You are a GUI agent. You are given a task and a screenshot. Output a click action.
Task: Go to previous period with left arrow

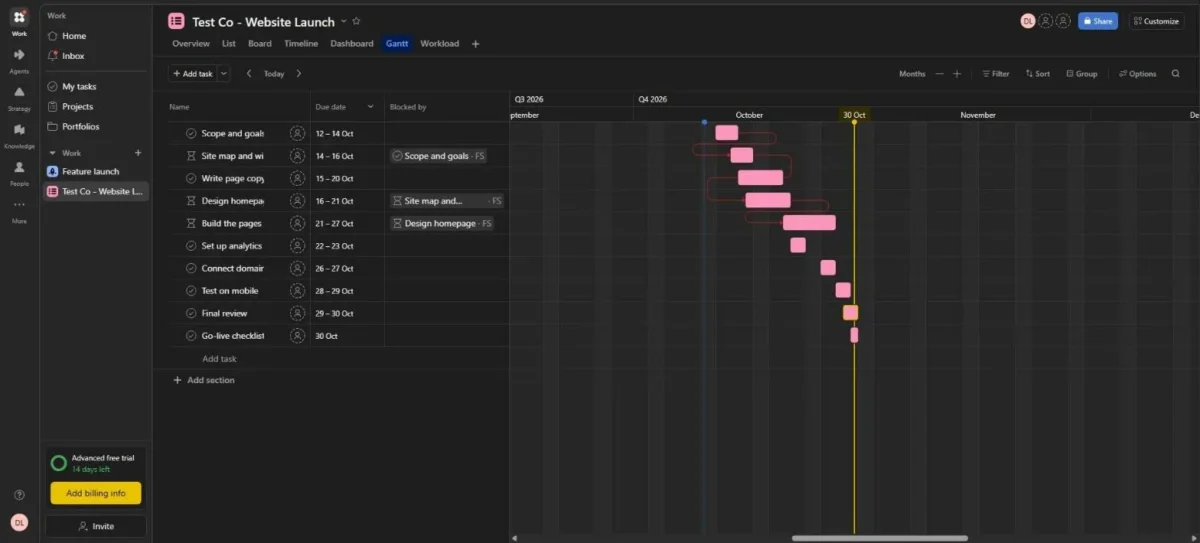click(249, 73)
